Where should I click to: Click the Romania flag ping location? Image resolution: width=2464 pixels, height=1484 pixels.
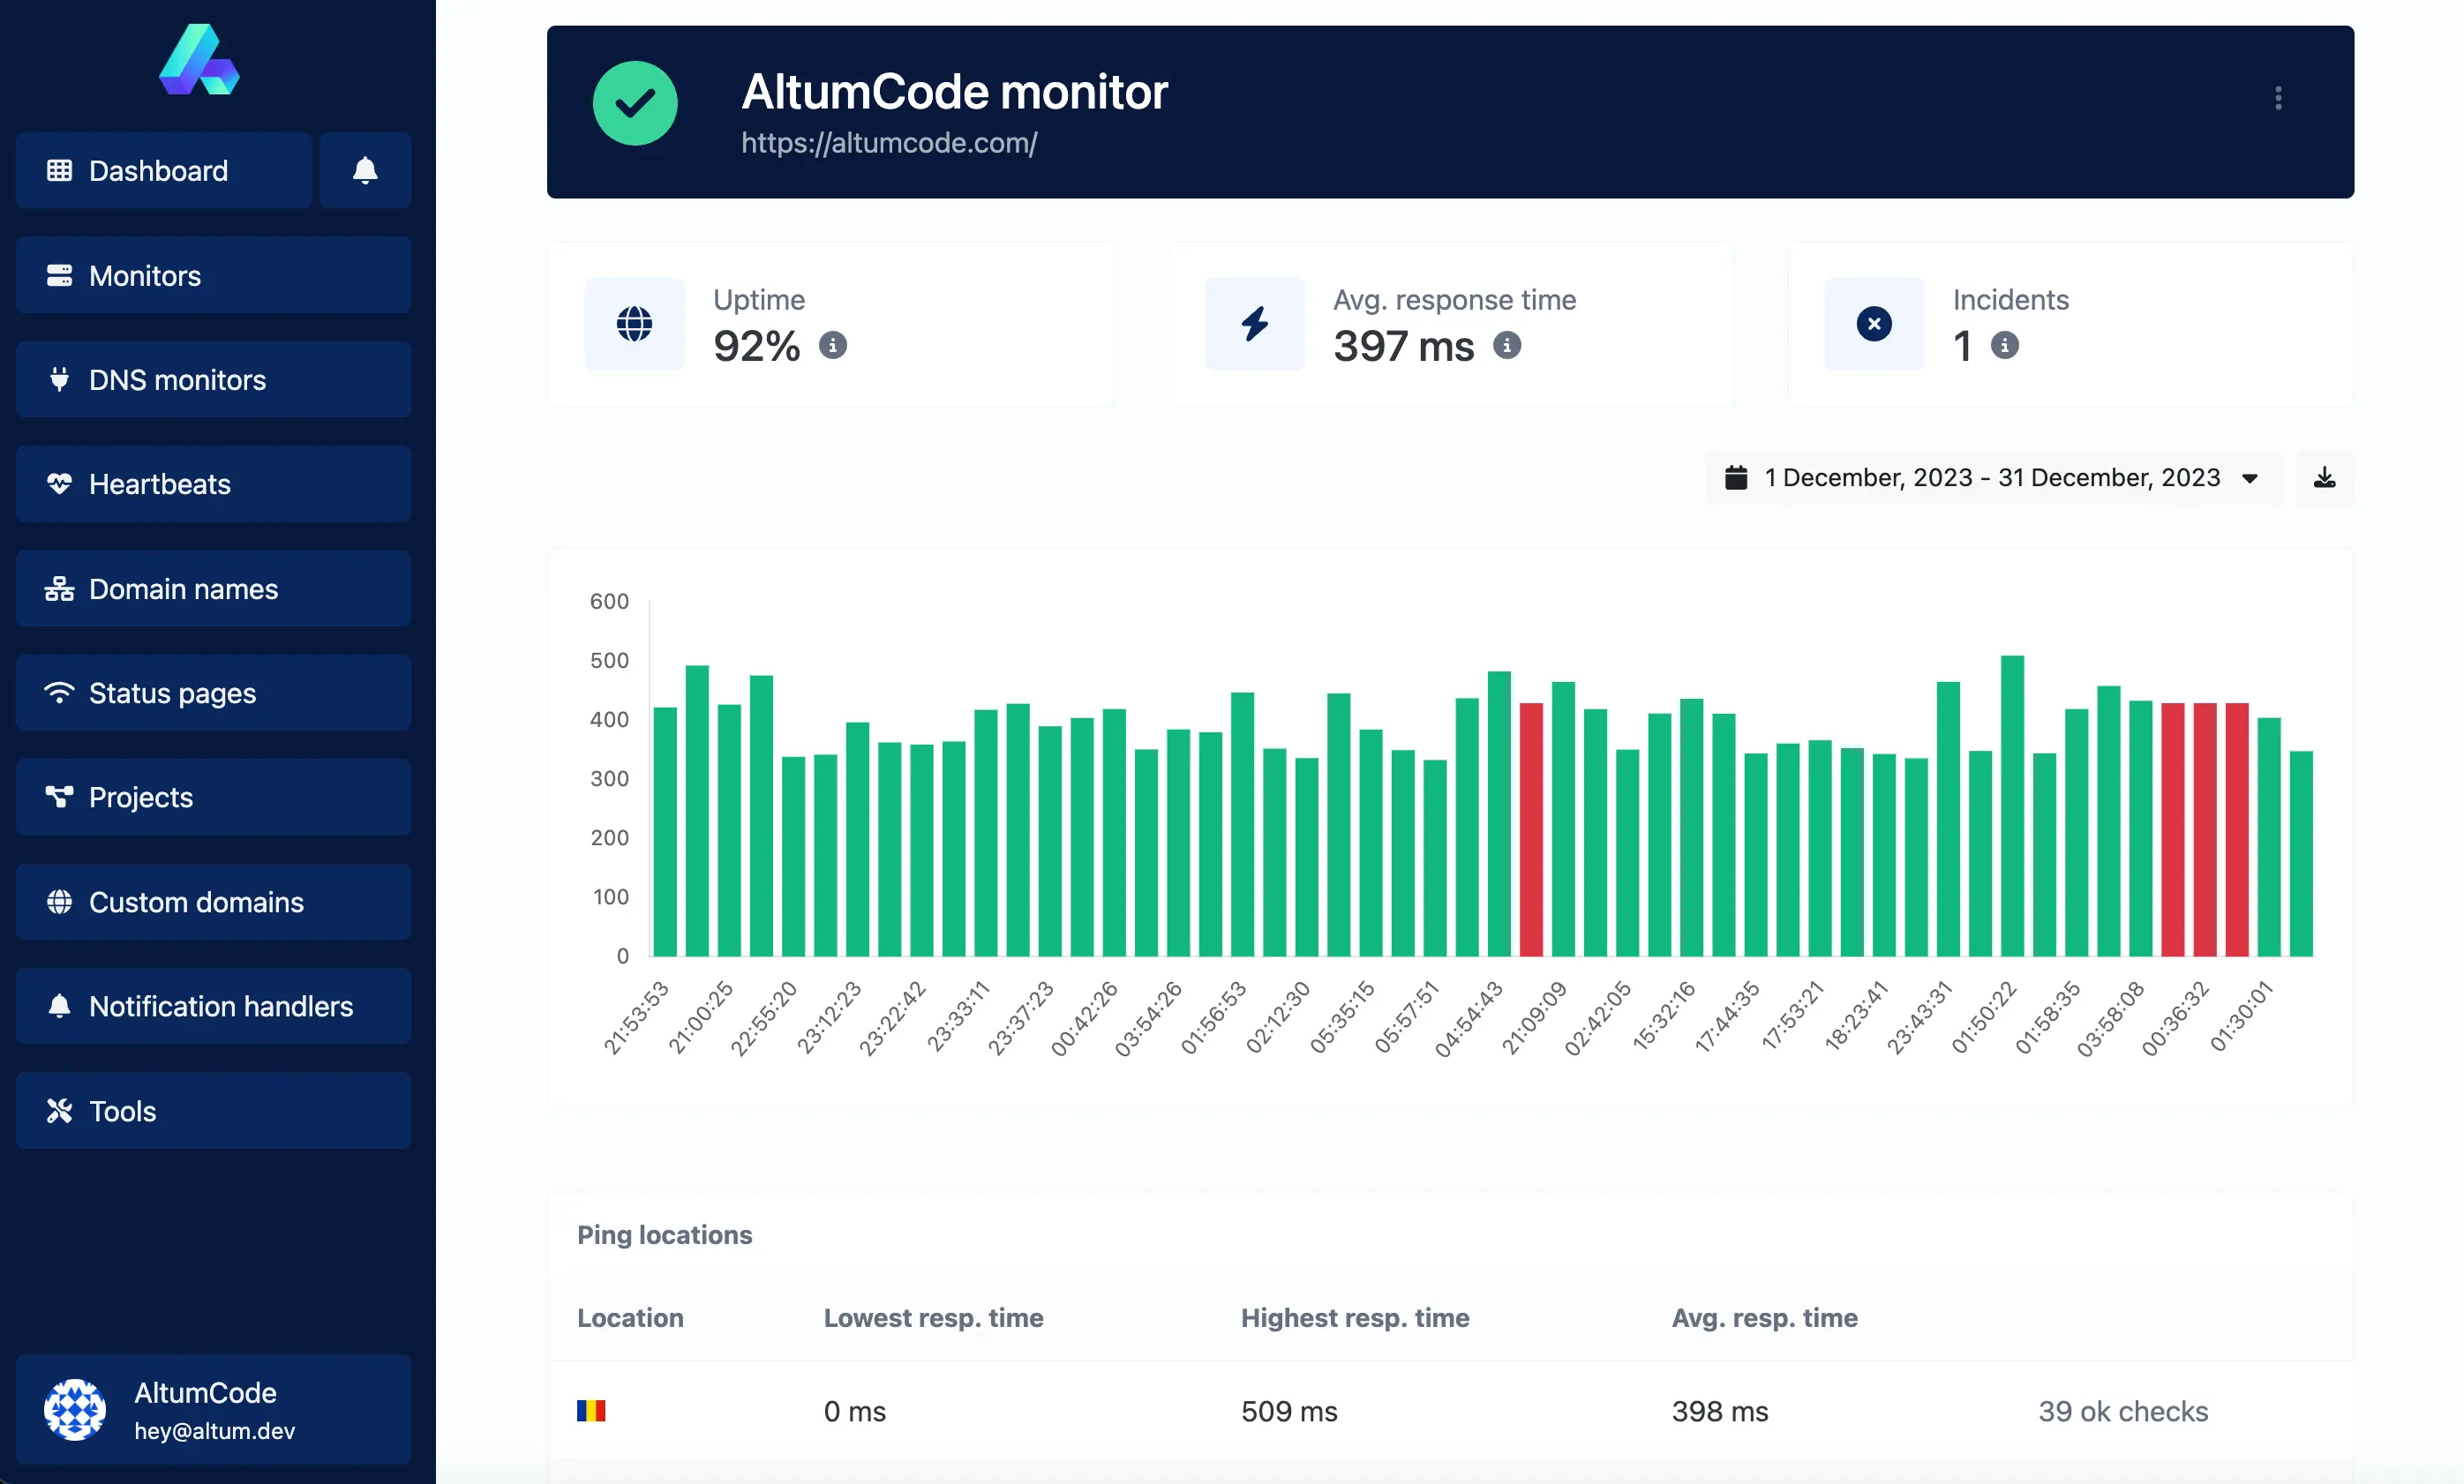591,1411
